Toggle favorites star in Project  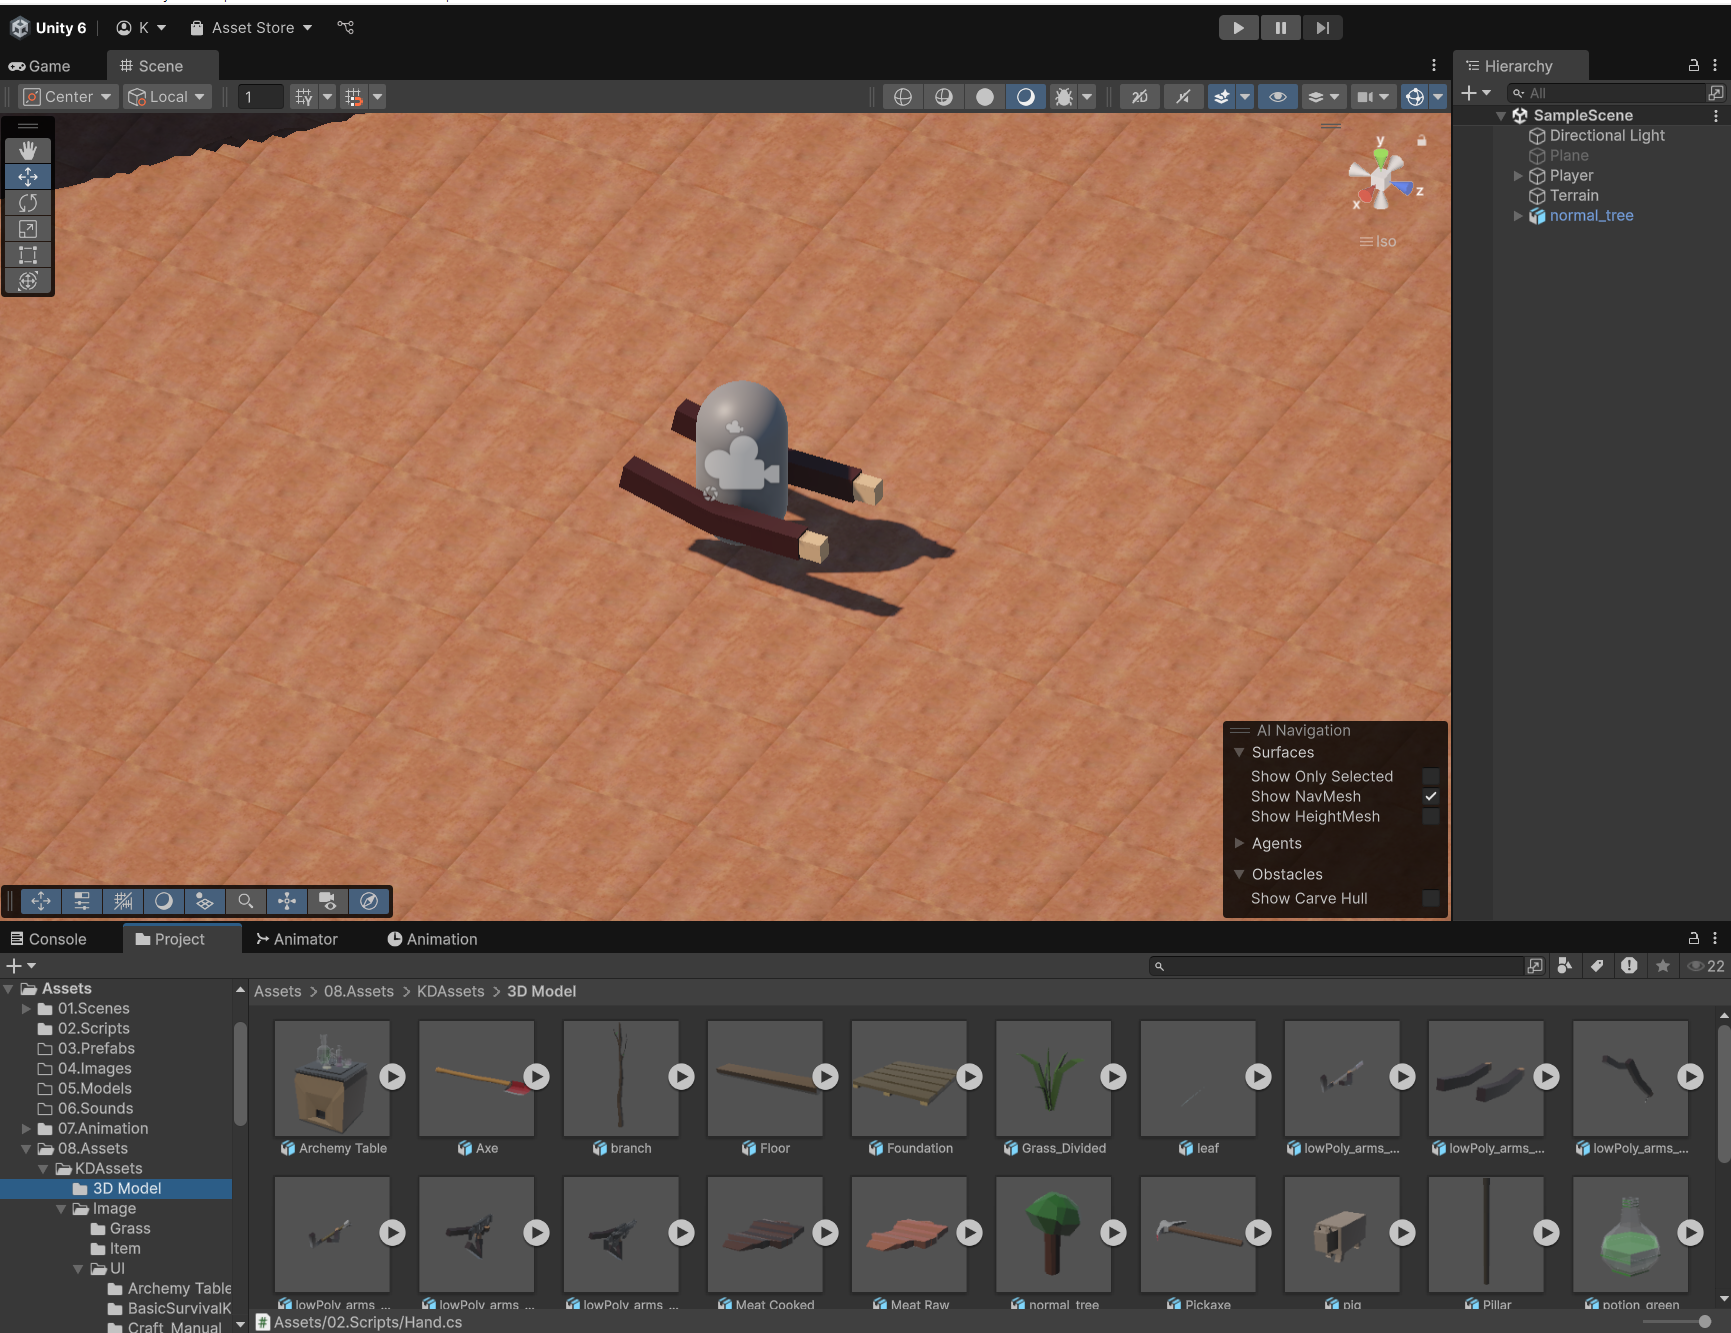pyautogui.click(x=1662, y=966)
